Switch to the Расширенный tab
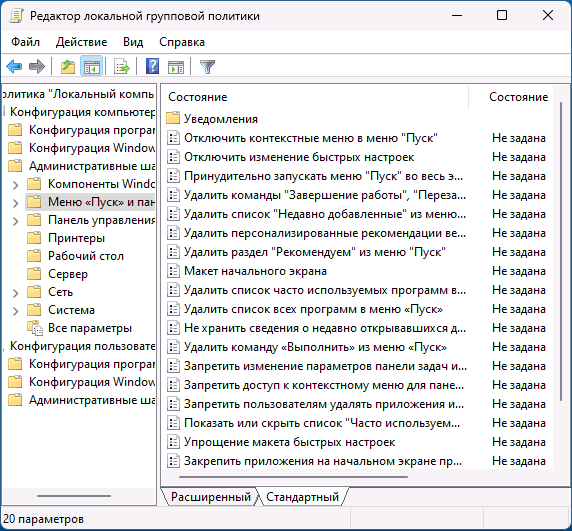The width and height of the screenshot is (572, 531). (210, 497)
